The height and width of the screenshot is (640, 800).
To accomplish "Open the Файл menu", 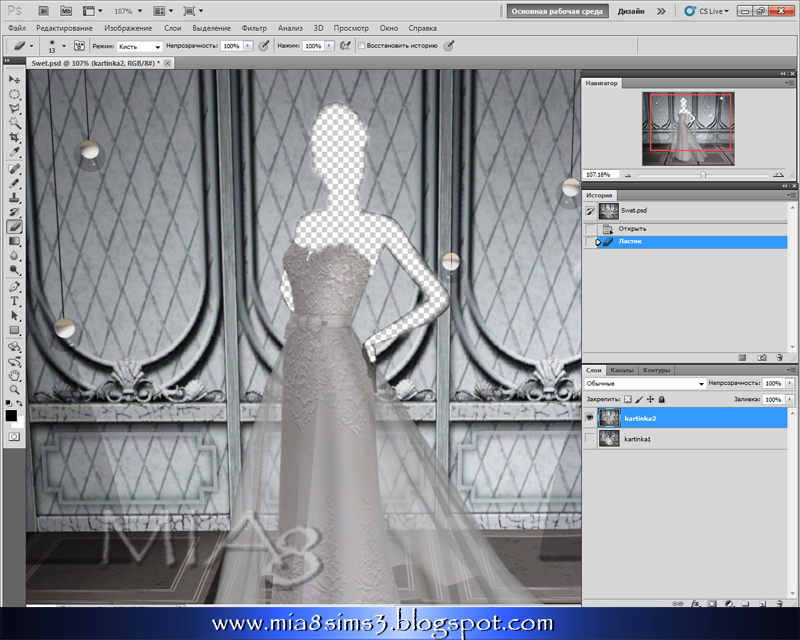I will tap(17, 29).
